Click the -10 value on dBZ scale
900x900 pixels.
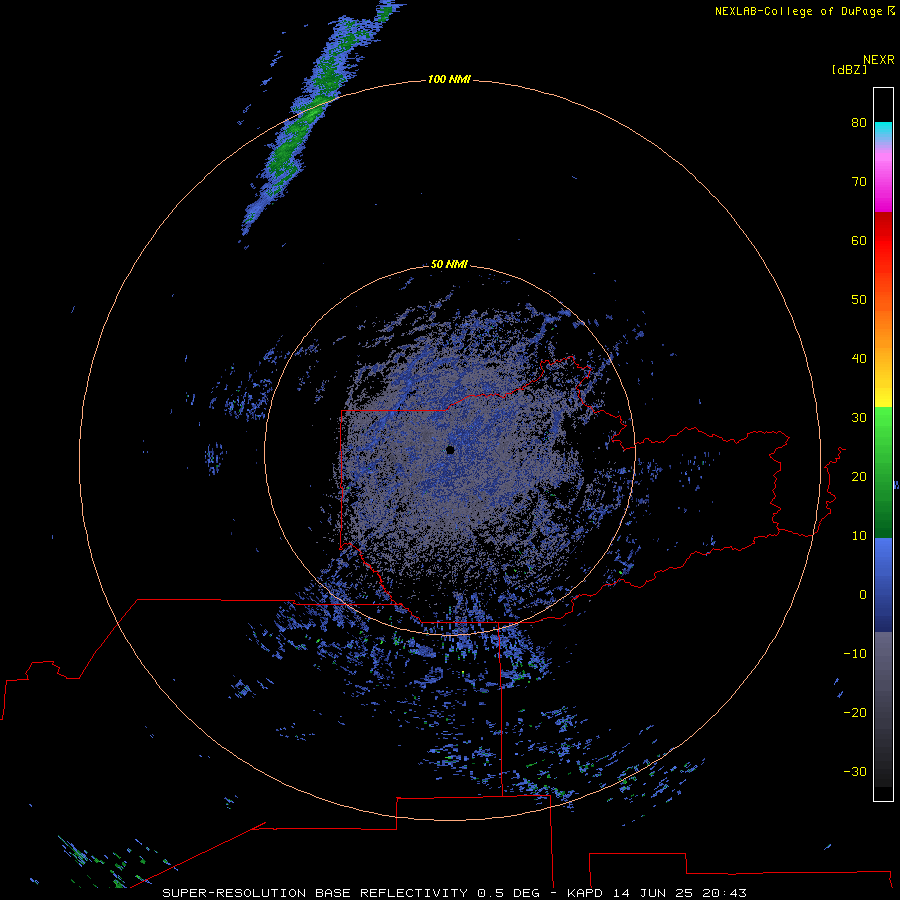pos(855,654)
